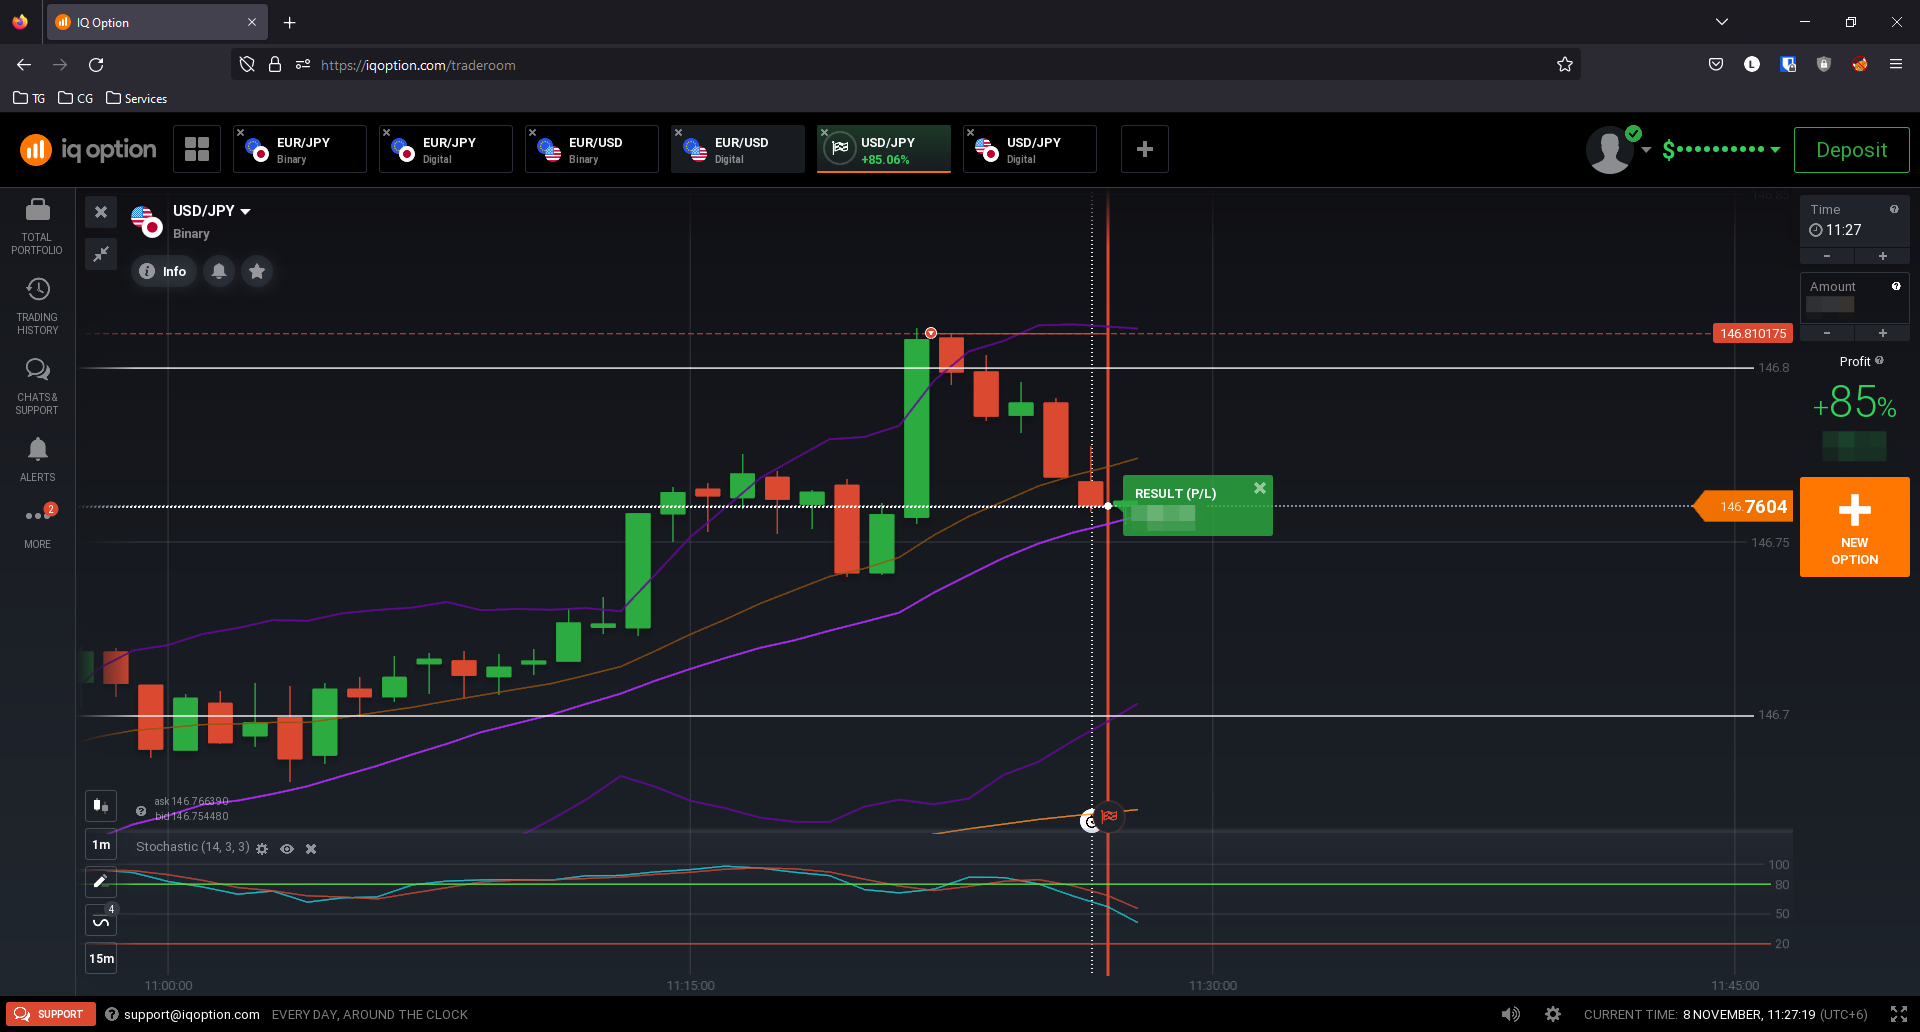This screenshot has width=1920, height=1032.
Task: Open Firefox application menu
Action: (x=1895, y=65)
